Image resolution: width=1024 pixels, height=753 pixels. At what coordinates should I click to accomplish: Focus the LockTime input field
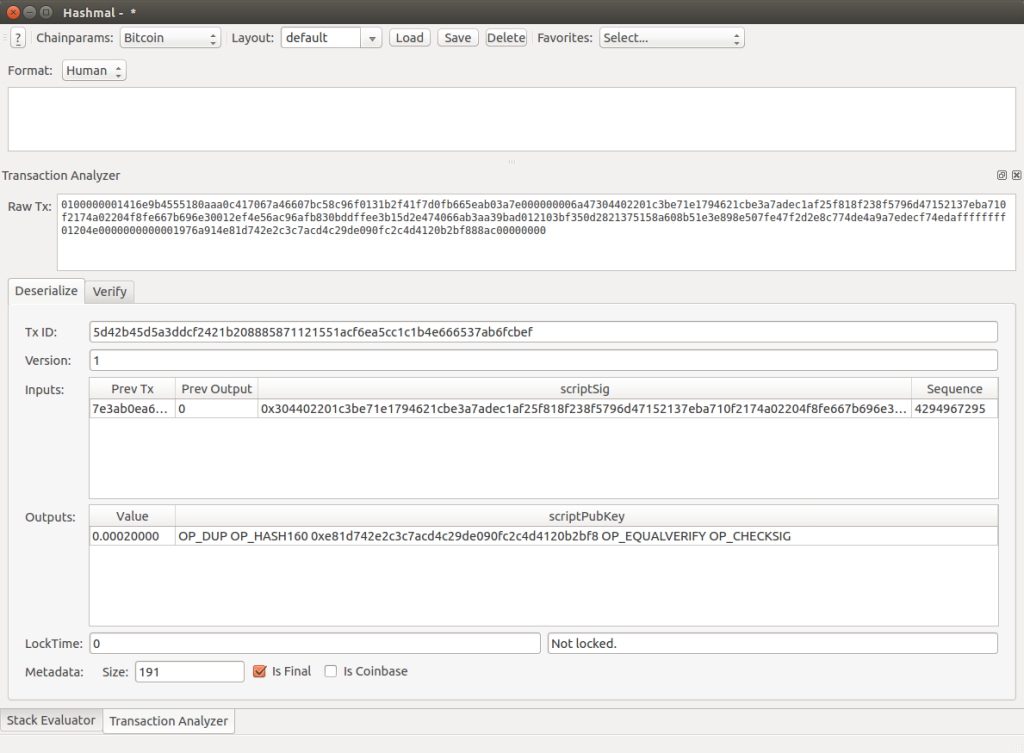coord(315,643)
